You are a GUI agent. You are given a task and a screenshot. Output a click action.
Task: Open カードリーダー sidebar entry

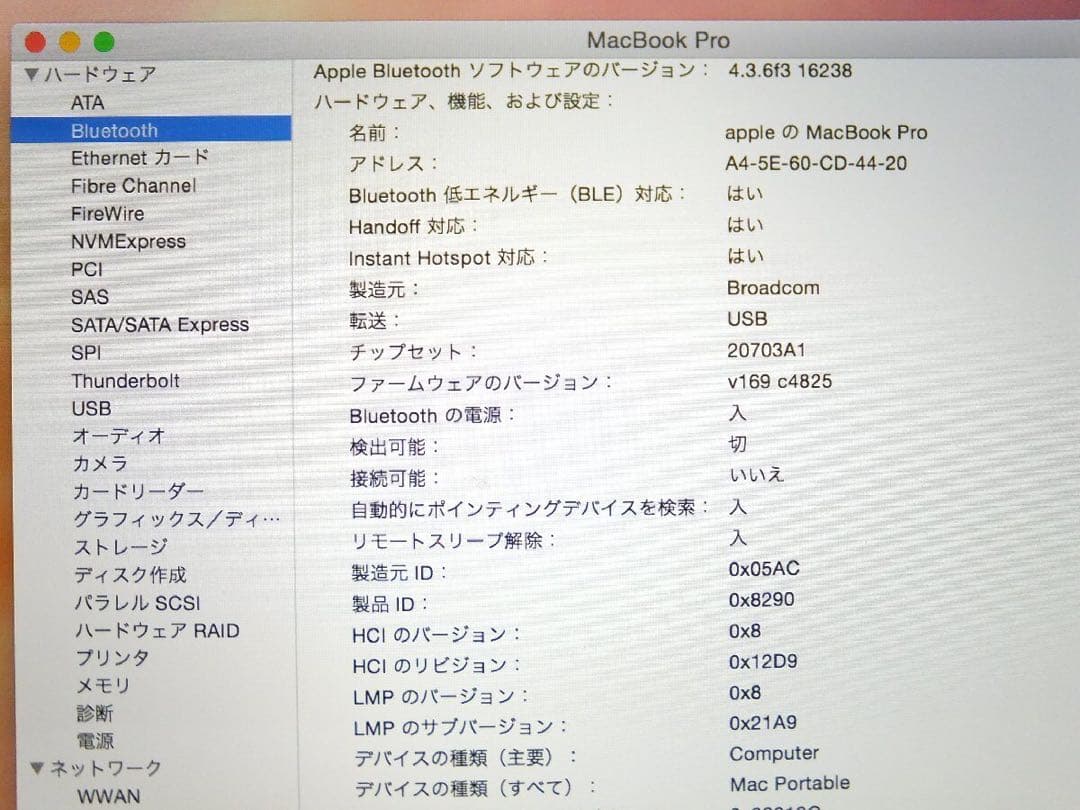138,491
